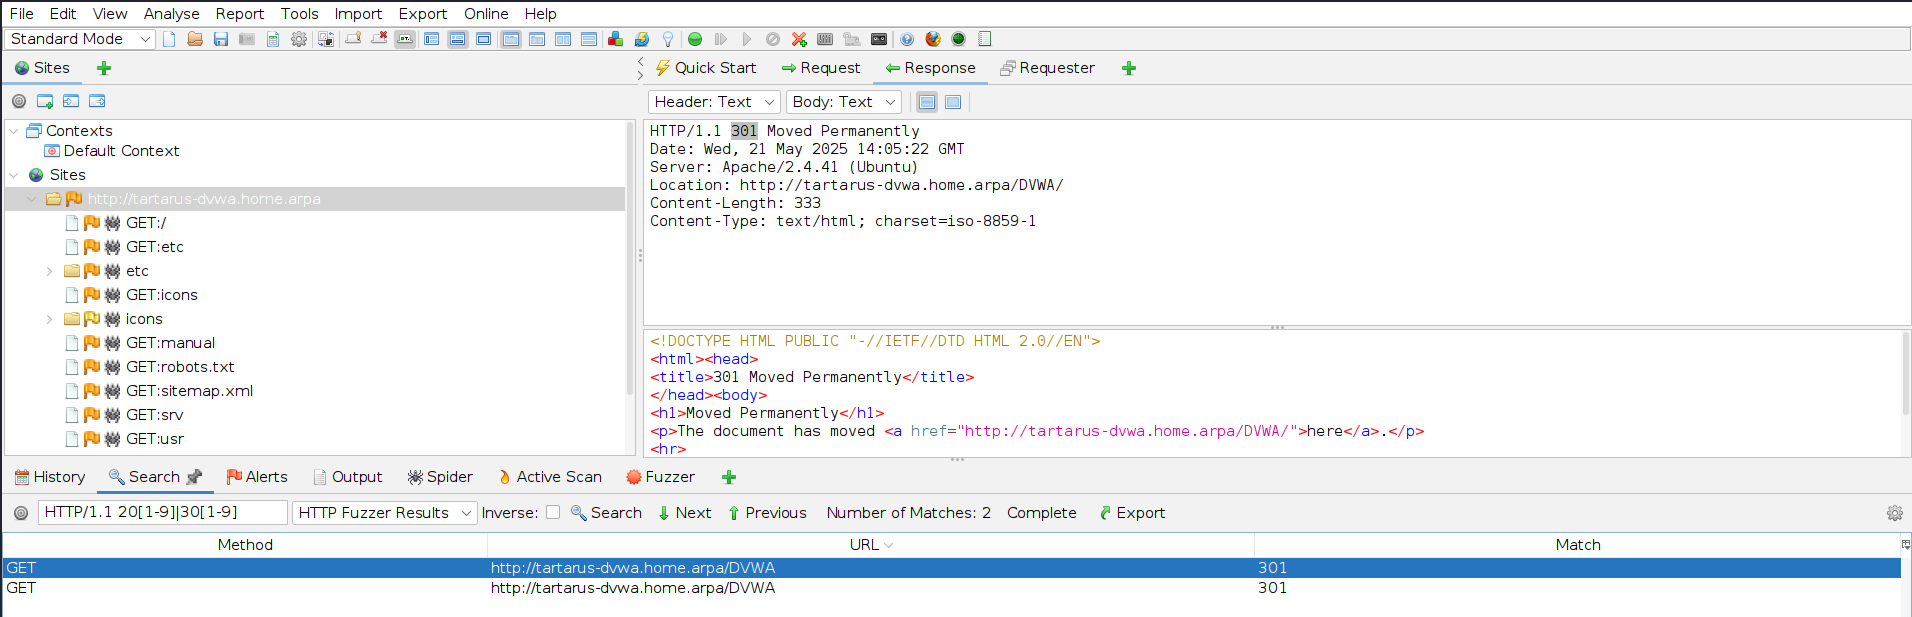1912x617 pixels.
Task: Launch browser with the Firefox icon
Action: tap(933, 39)
